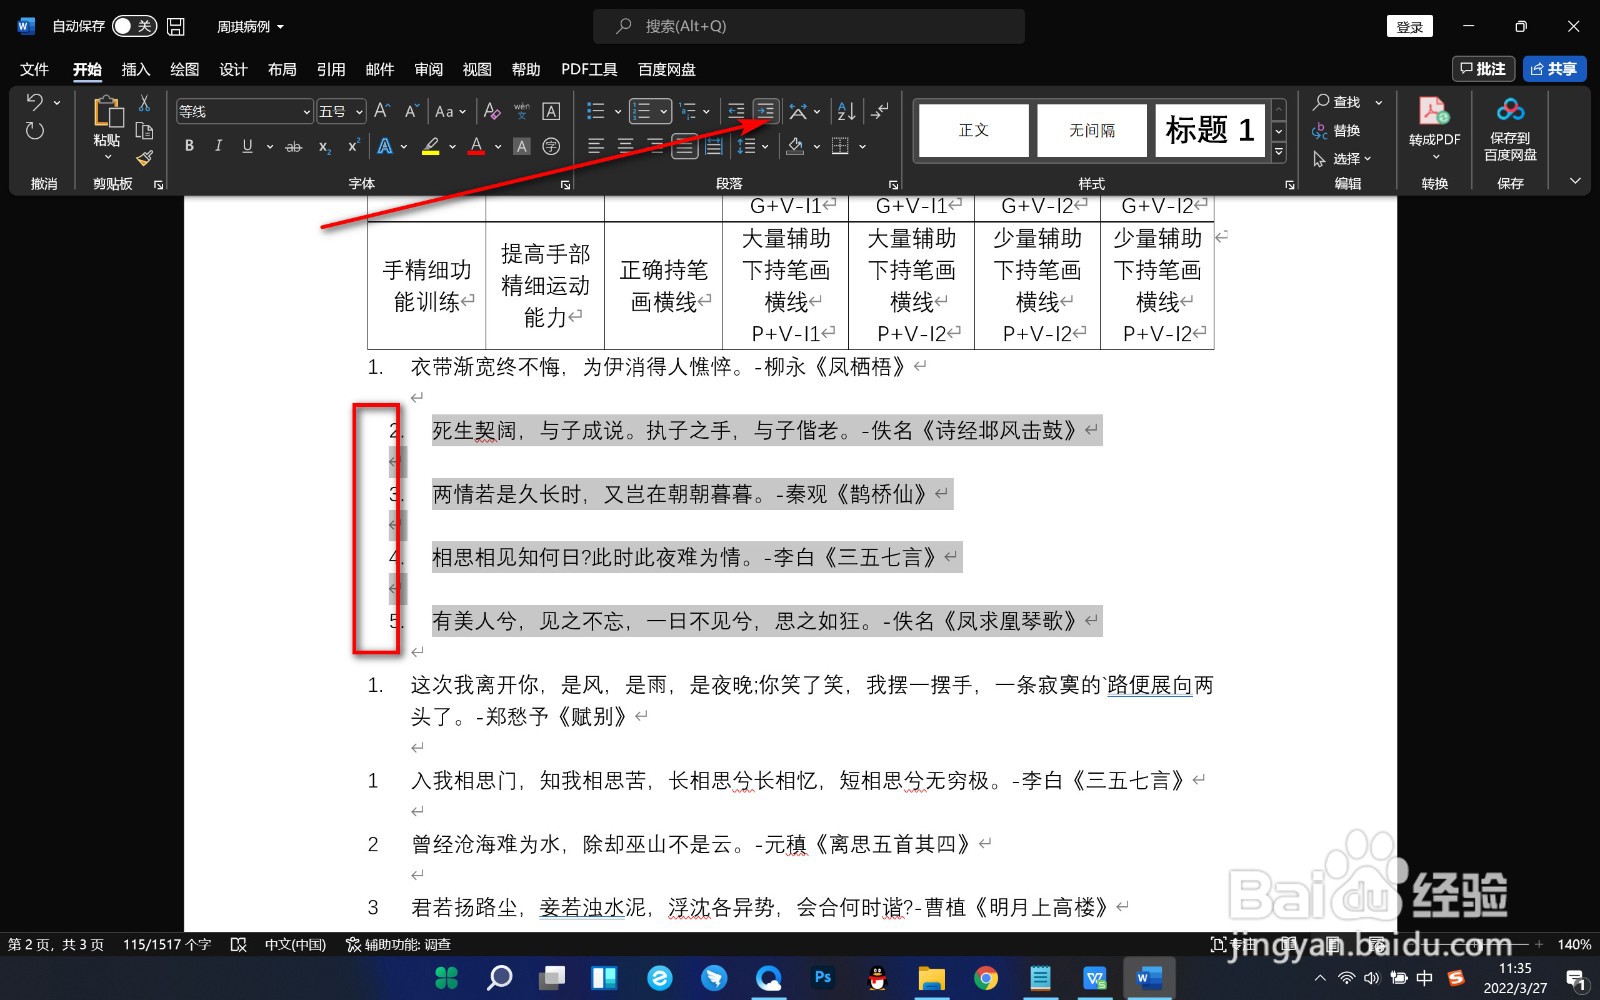Expand the Select (选择) dropdown

click(x=1342, y=158)
